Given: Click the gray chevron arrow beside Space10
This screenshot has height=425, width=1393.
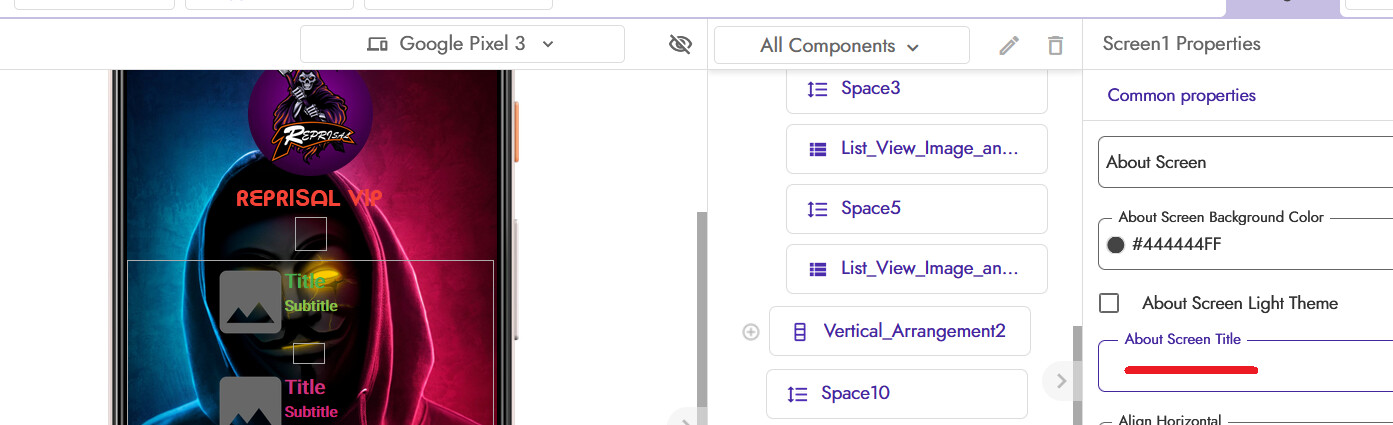Looking at the screenshot, I should click(x=1061, y=380).
